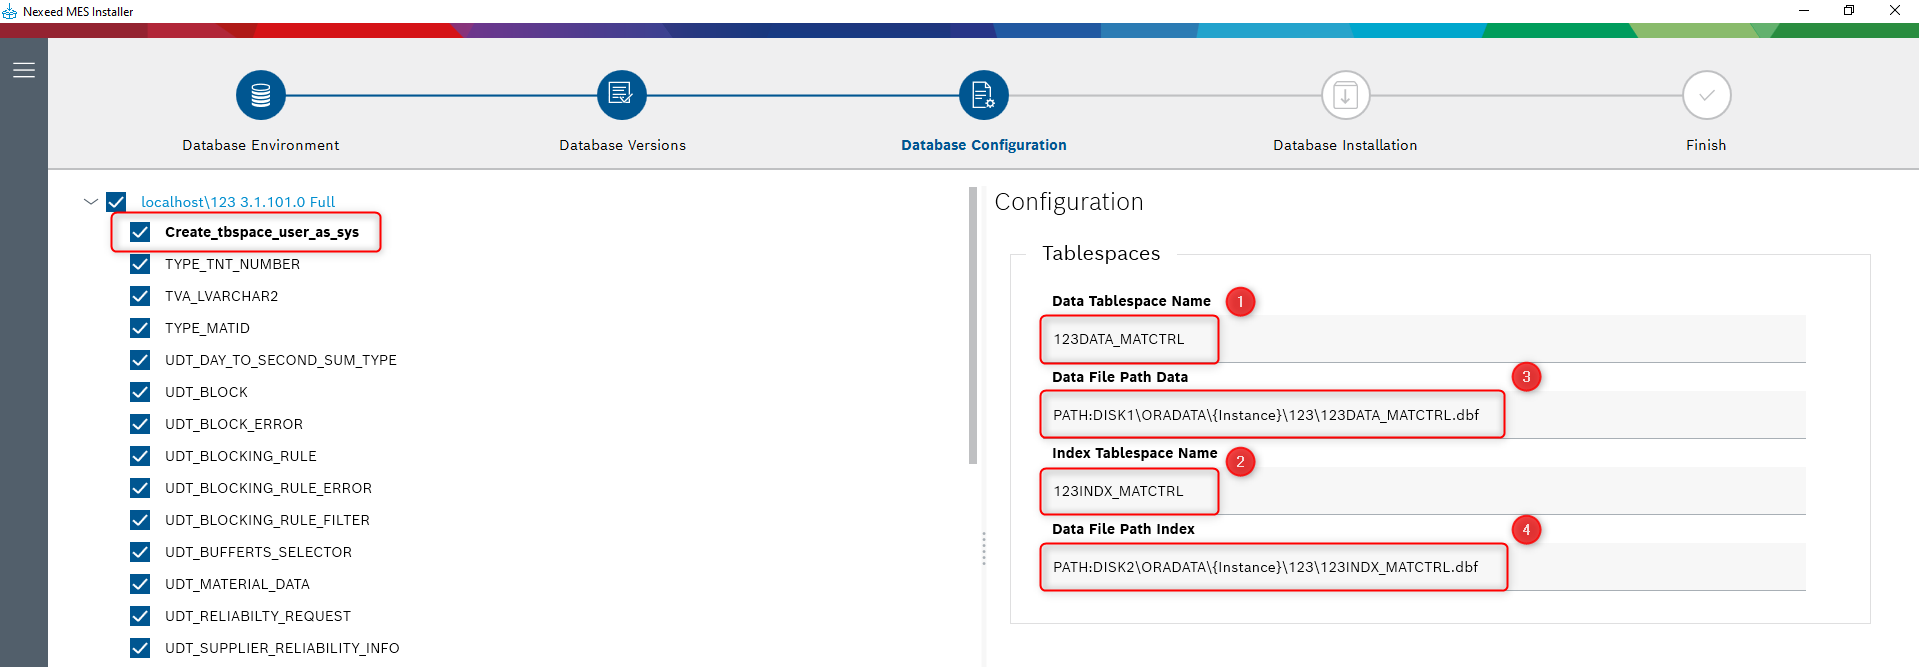
Task: Restore down the installer window
Action: pos(1849,11)
